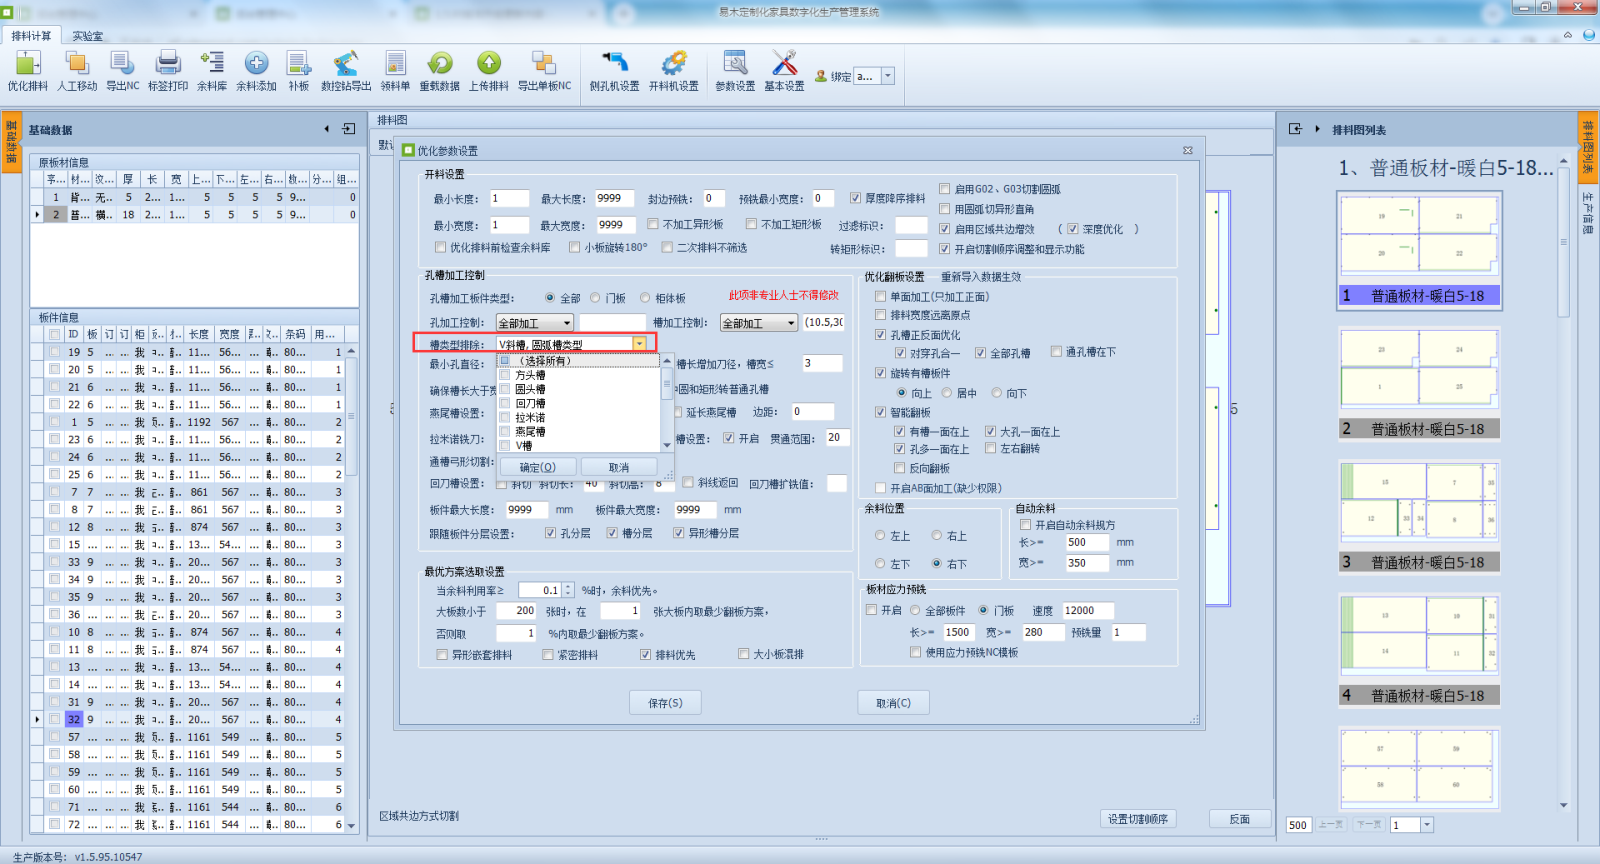1600x864 pixels.
Task: Check the 方头槽 option in list
Action: 506,375
